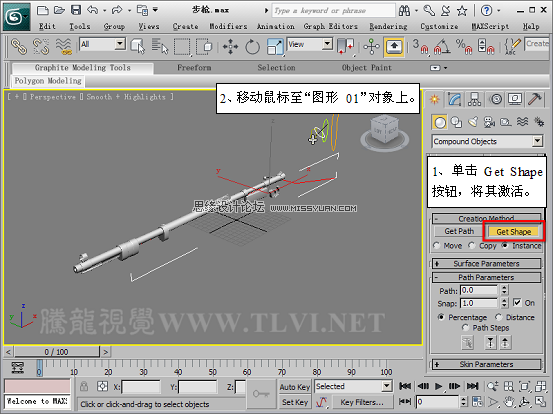
Task: Activate Select and Move tool
Action: click(x=230, y=47)
